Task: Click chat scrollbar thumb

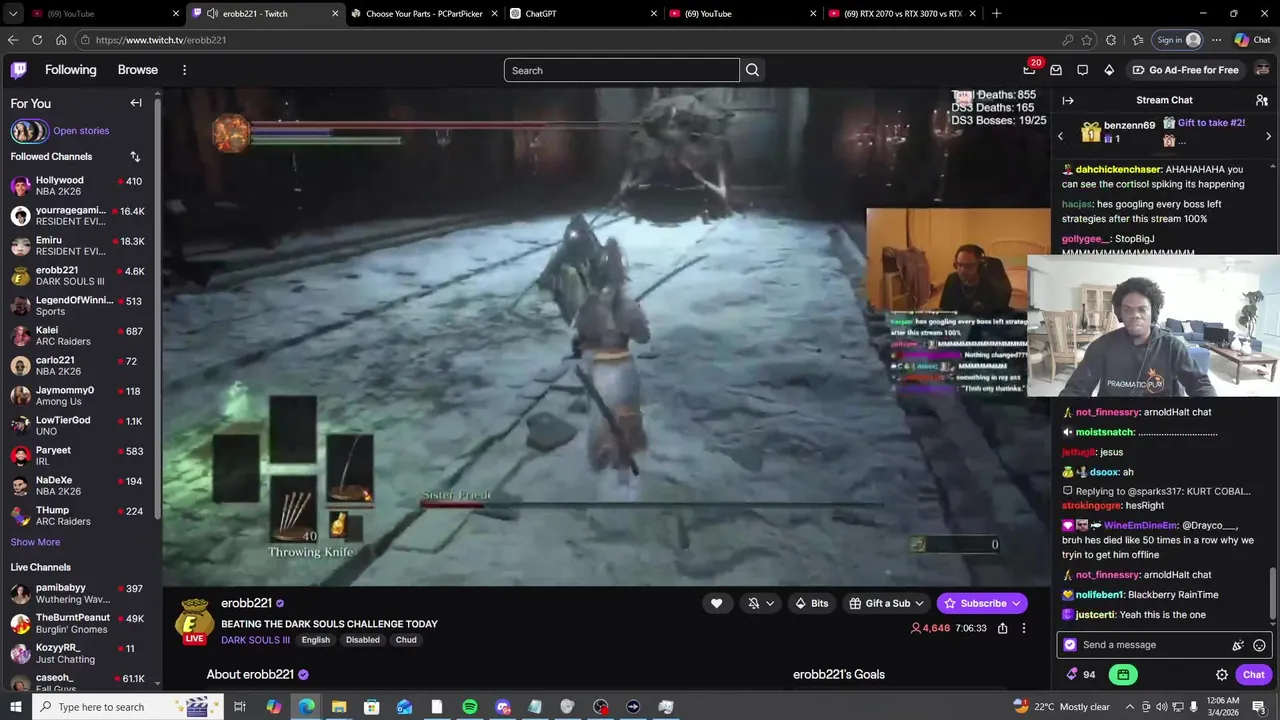Action: [1273, 592]
